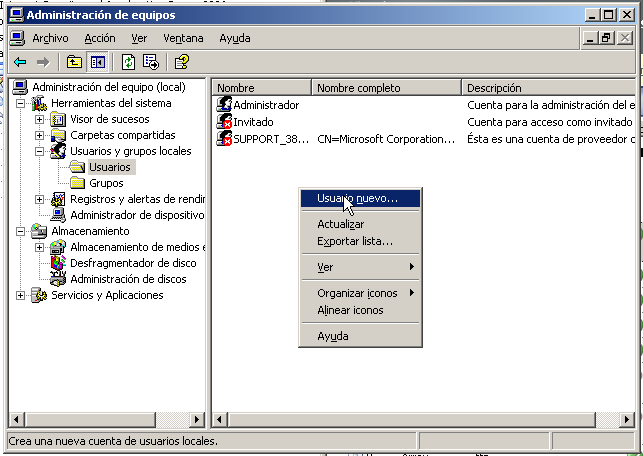This screenshot has height=456, width=643.
Task: Click the Invitado disabled user icon
Action: point(224,122)
